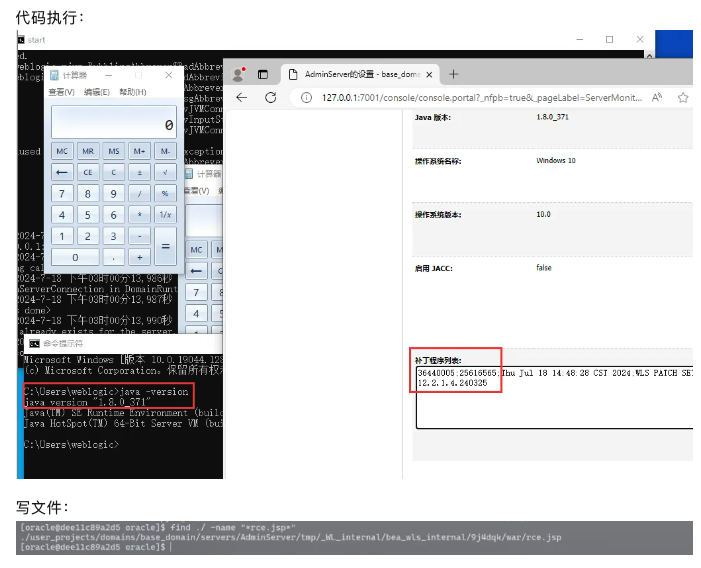Close the AdminServer browser tab

click(428, 74)
